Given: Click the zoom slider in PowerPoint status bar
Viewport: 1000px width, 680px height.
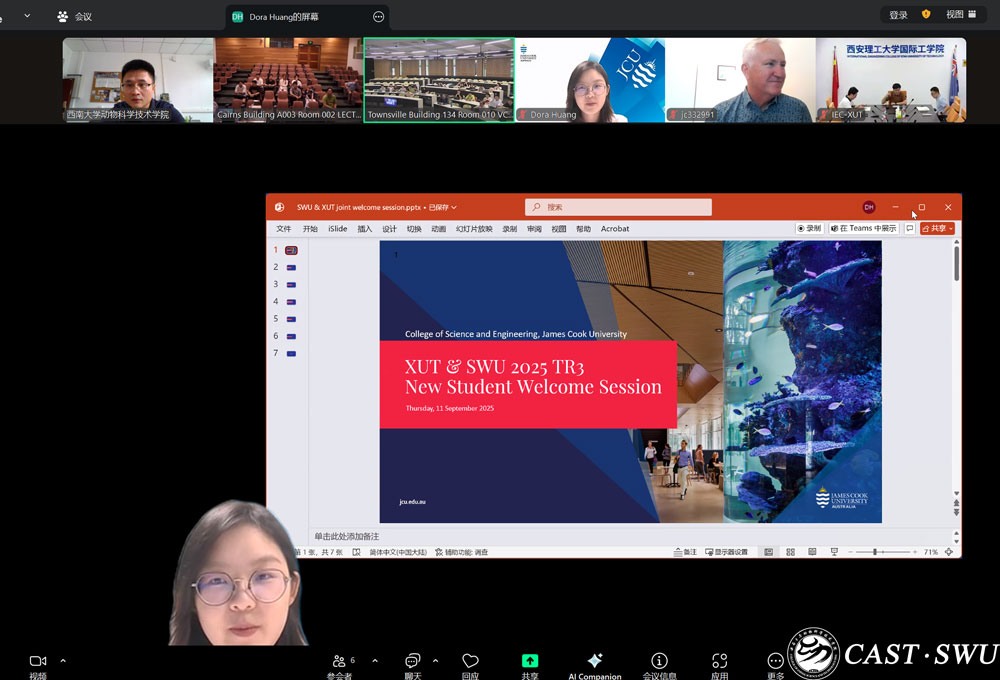Looking at the screenshot, I should (875, 552).
